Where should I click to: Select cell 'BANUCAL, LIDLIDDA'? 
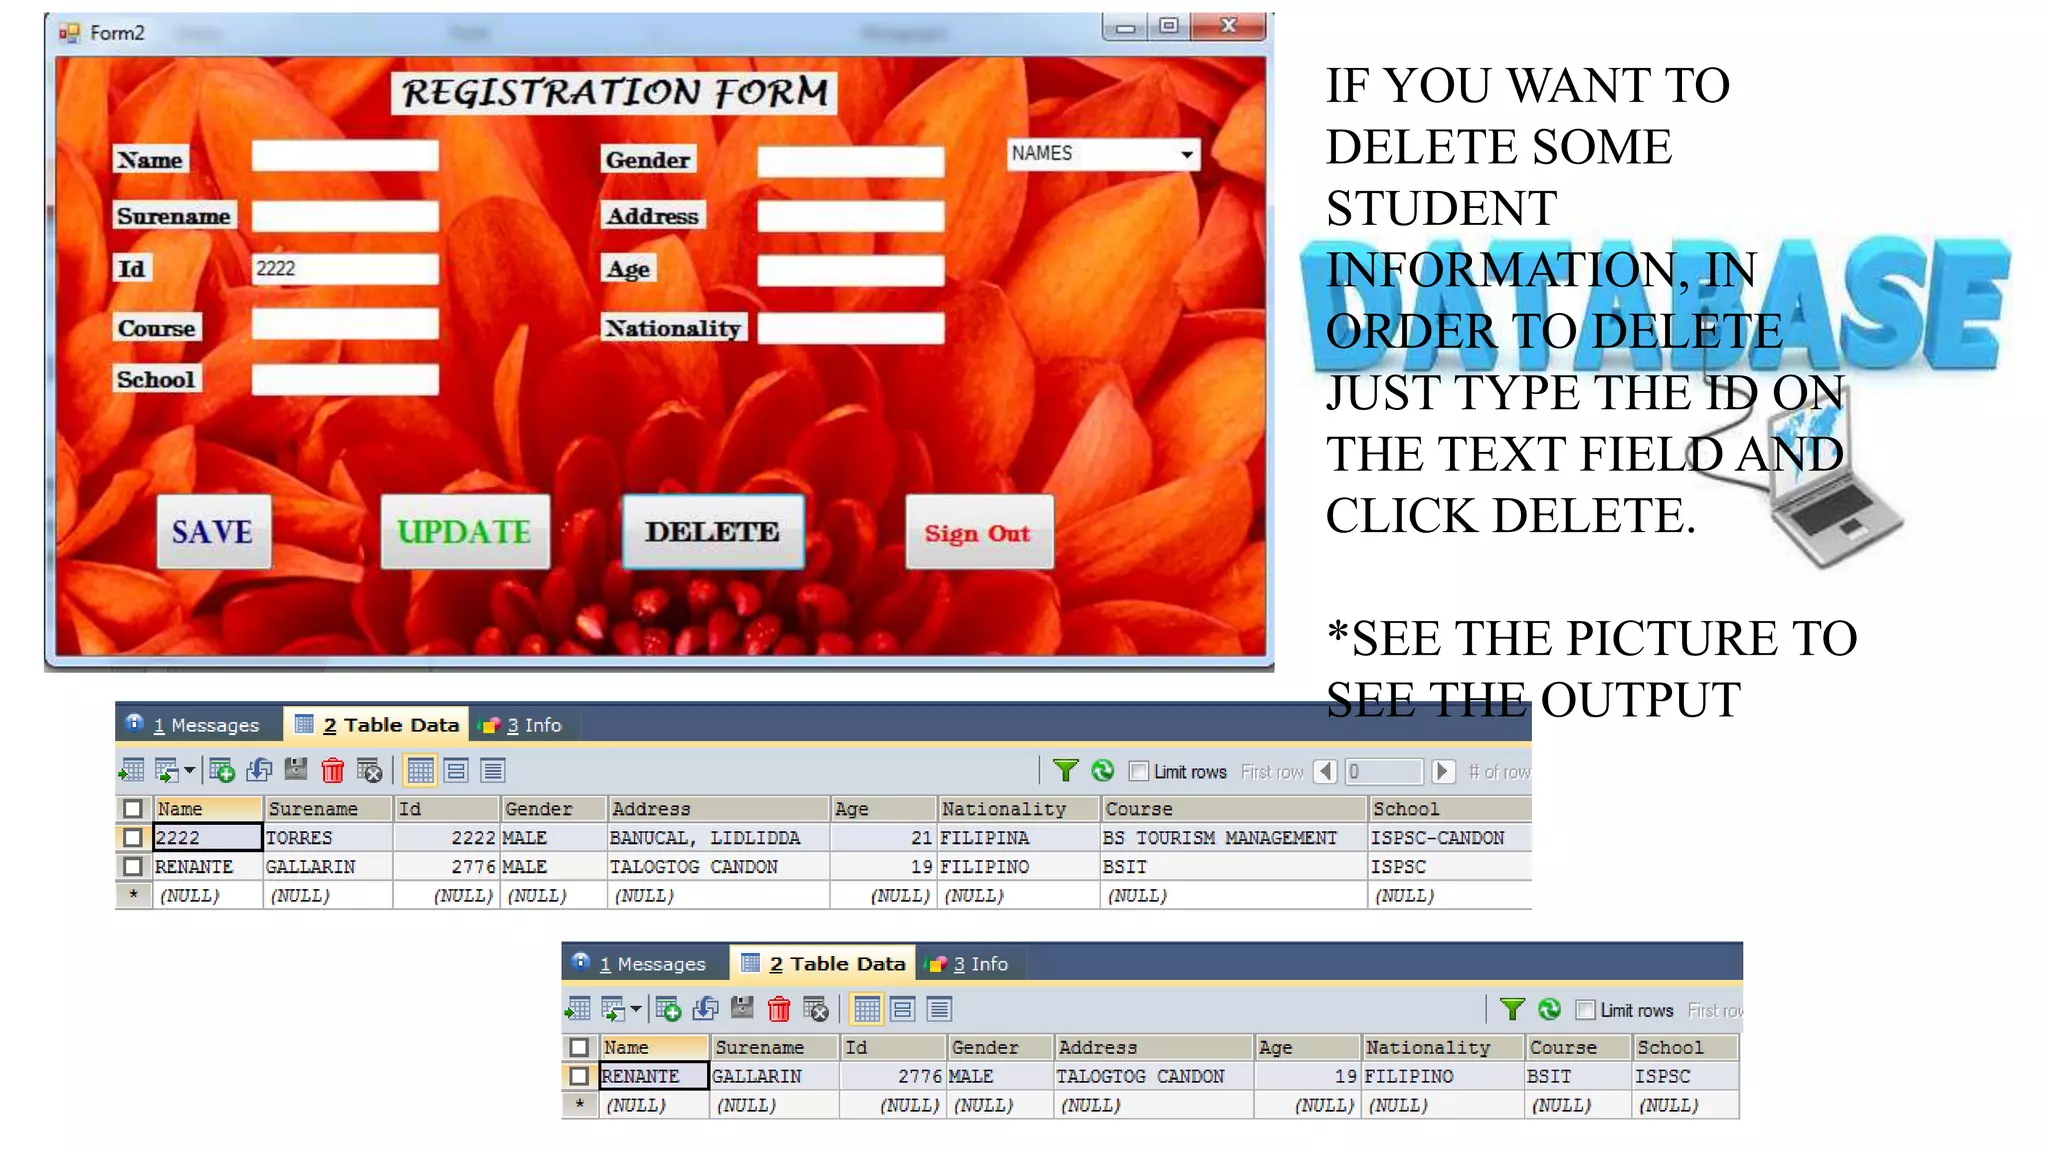[x=719, y=838]
